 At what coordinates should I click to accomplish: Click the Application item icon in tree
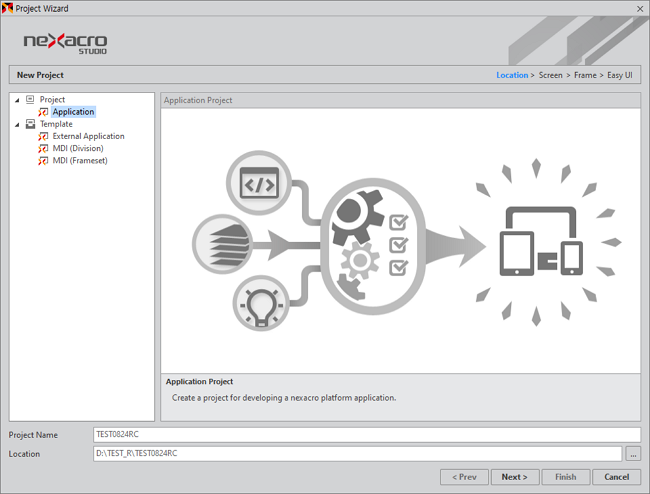[43, 112]
